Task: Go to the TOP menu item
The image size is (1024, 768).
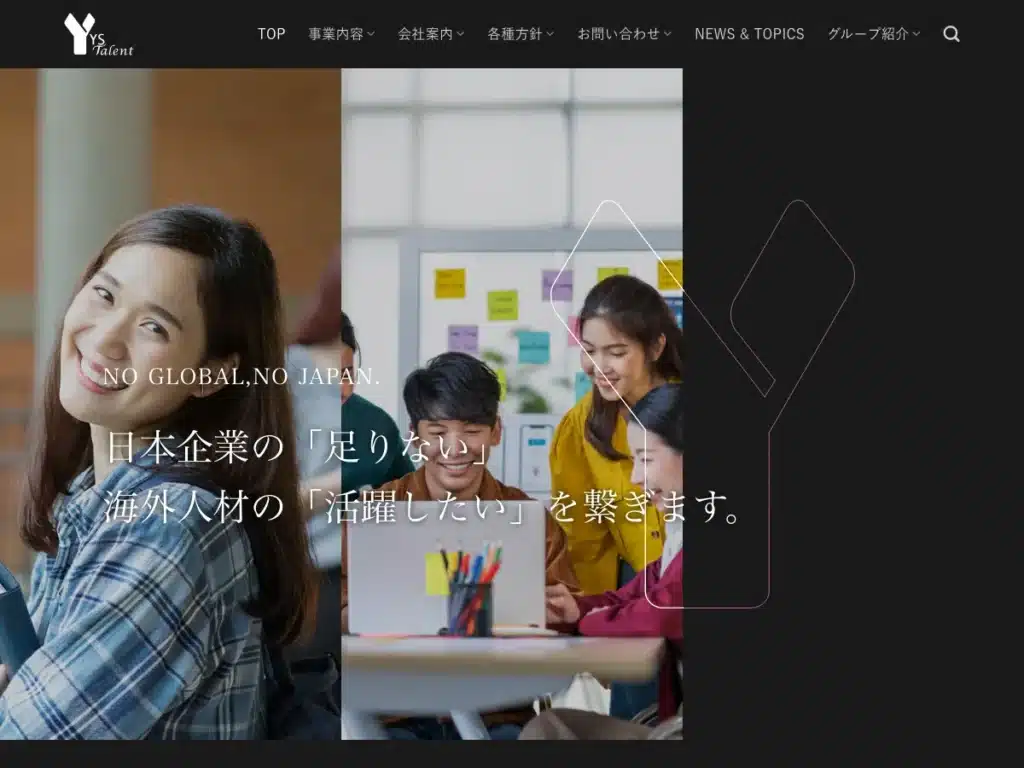Action: pyautogui.click(x=271, y=34)
